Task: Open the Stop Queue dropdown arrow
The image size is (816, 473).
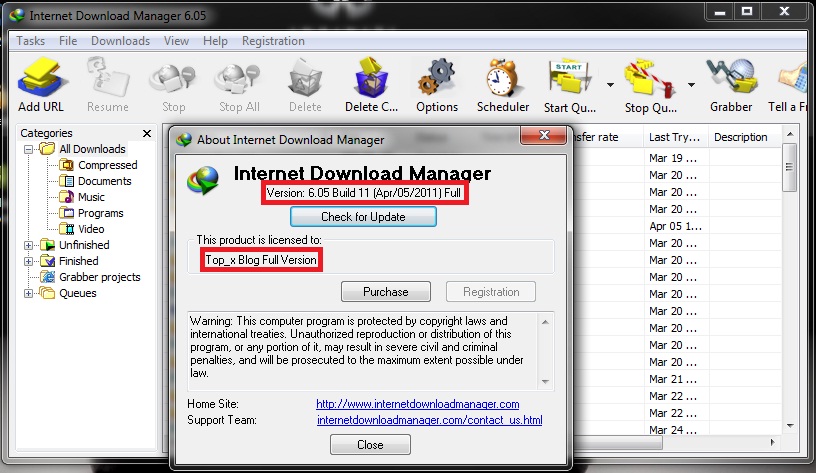Action: click(691, 84)
